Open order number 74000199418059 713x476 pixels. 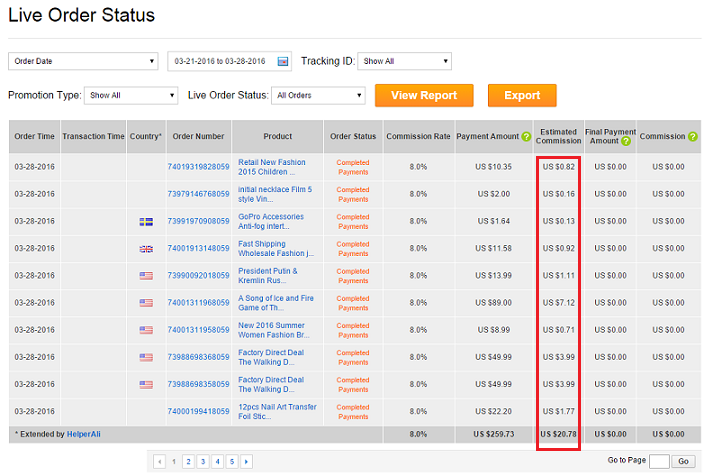point(198,411)
